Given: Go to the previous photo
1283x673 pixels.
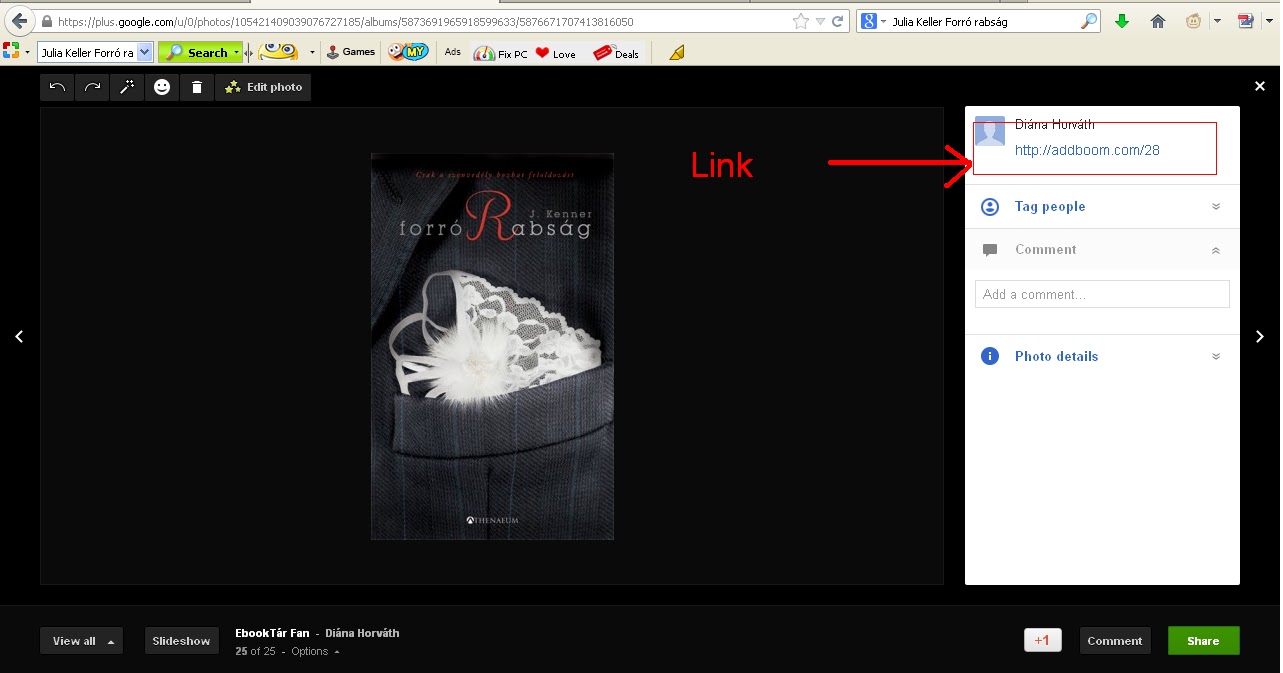Looking at the screenshot, I should [19, 337].
